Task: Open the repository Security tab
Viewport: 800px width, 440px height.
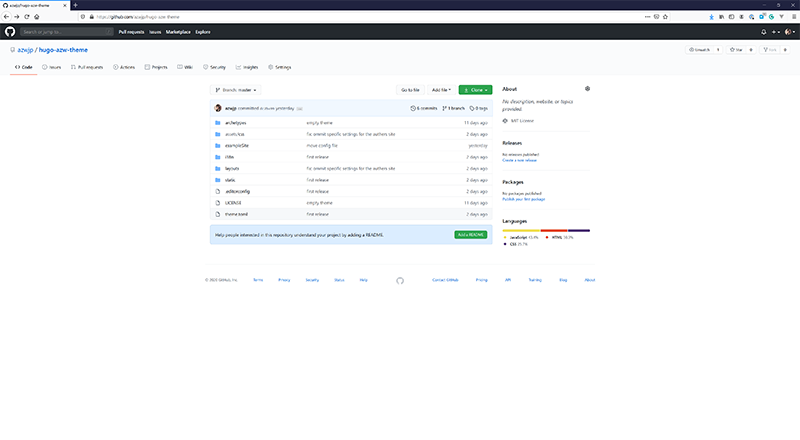Action: (214, 67)
